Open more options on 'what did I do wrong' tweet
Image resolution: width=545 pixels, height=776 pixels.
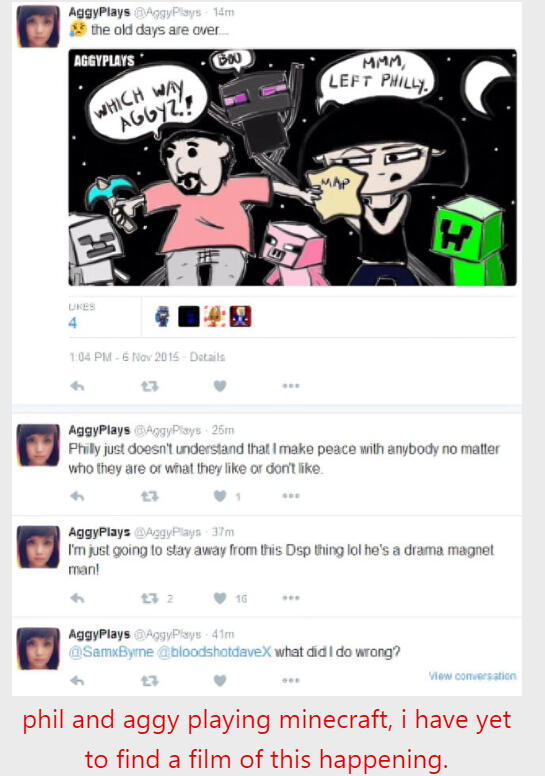(291, 680)
